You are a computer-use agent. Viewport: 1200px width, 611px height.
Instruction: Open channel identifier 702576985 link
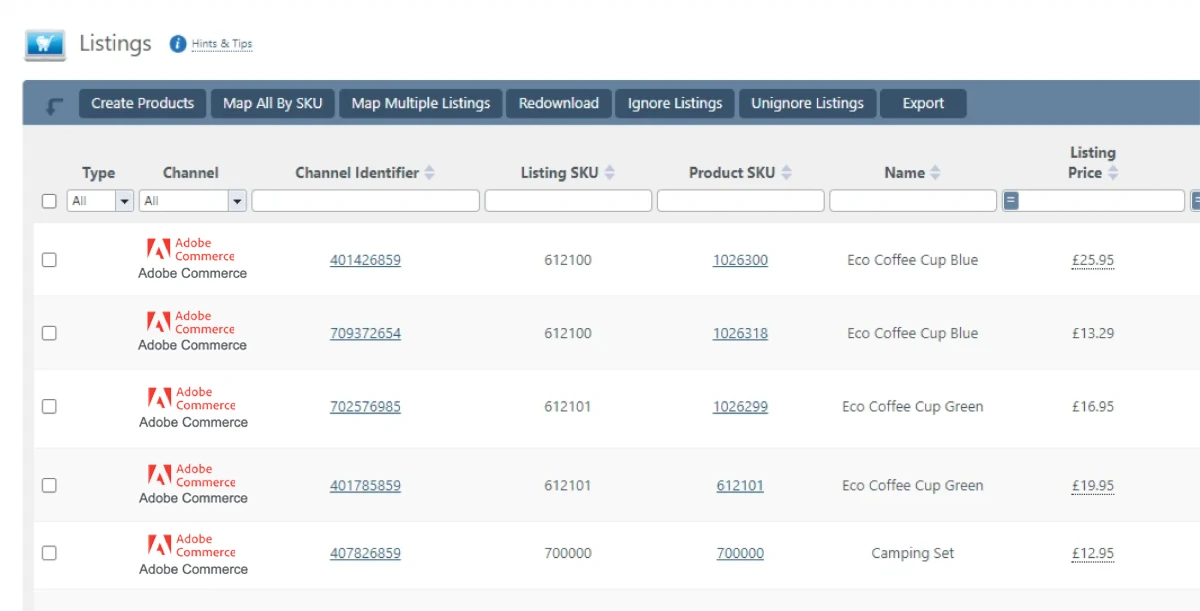pos(365,407)
